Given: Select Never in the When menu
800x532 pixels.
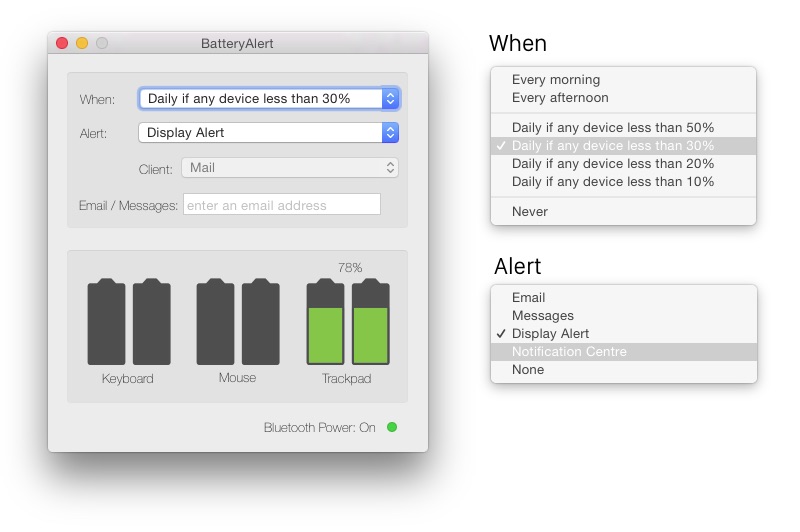Looking at the screenshot, I should (x=623, y=211).
